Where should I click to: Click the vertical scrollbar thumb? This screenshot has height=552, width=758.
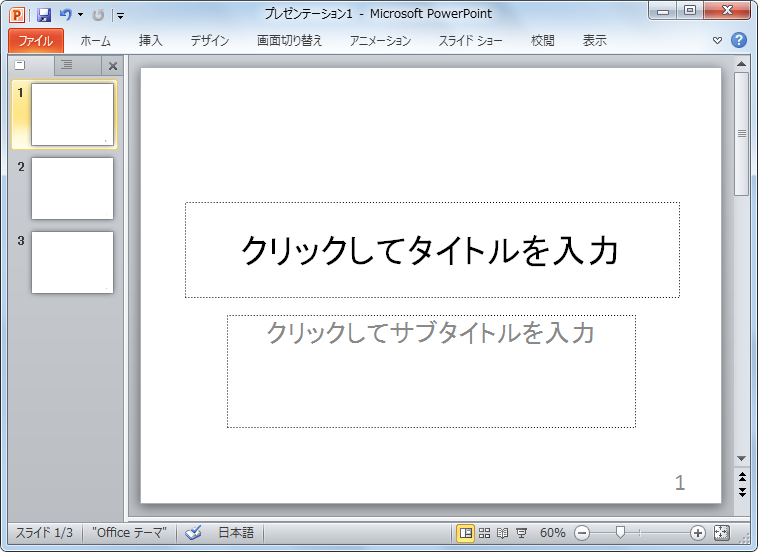742,134
